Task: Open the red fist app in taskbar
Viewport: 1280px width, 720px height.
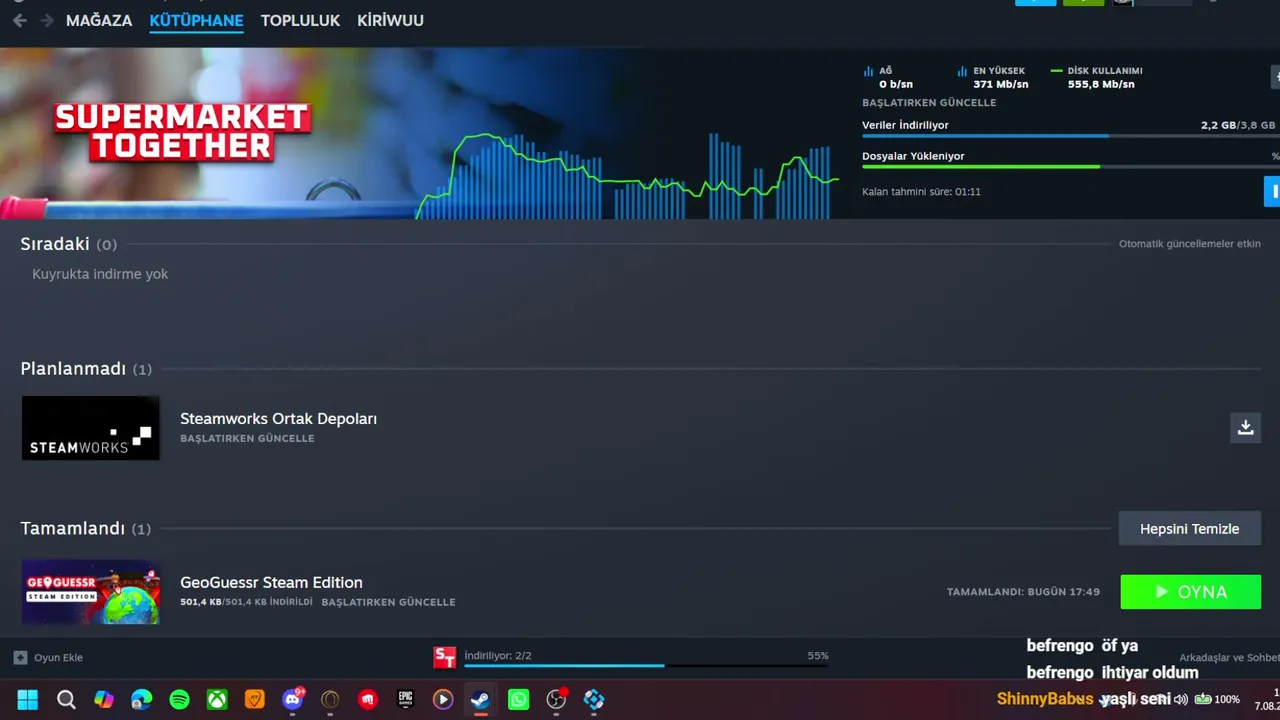Action: point(368,700)
